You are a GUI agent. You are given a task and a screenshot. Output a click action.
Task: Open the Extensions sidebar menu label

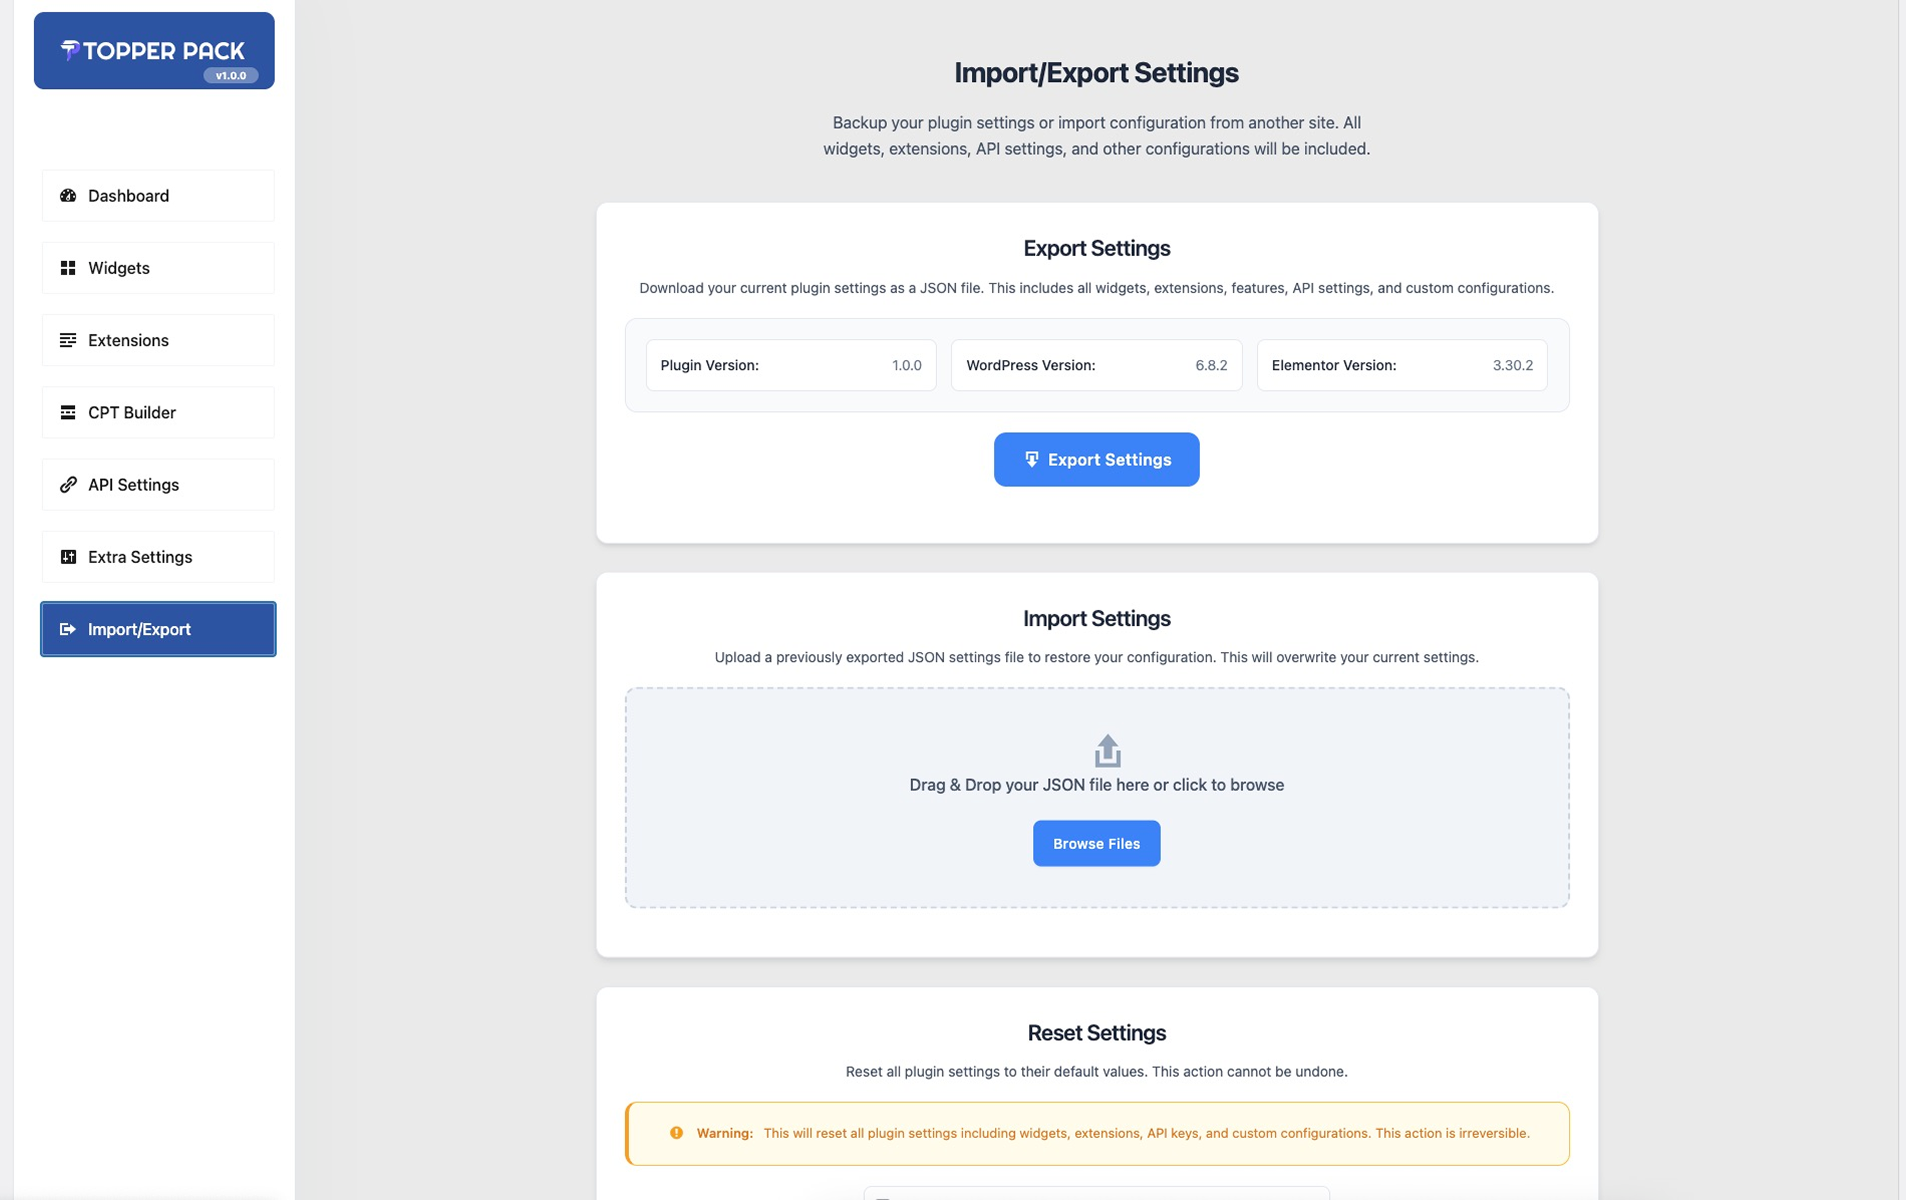point(128,340)
